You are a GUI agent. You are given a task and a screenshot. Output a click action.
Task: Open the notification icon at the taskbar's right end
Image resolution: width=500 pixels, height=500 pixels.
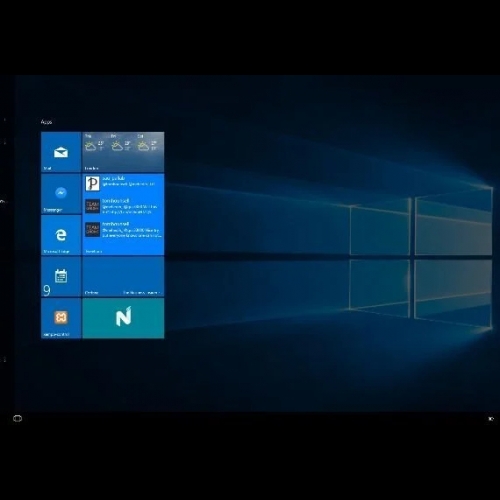point(491,419)
